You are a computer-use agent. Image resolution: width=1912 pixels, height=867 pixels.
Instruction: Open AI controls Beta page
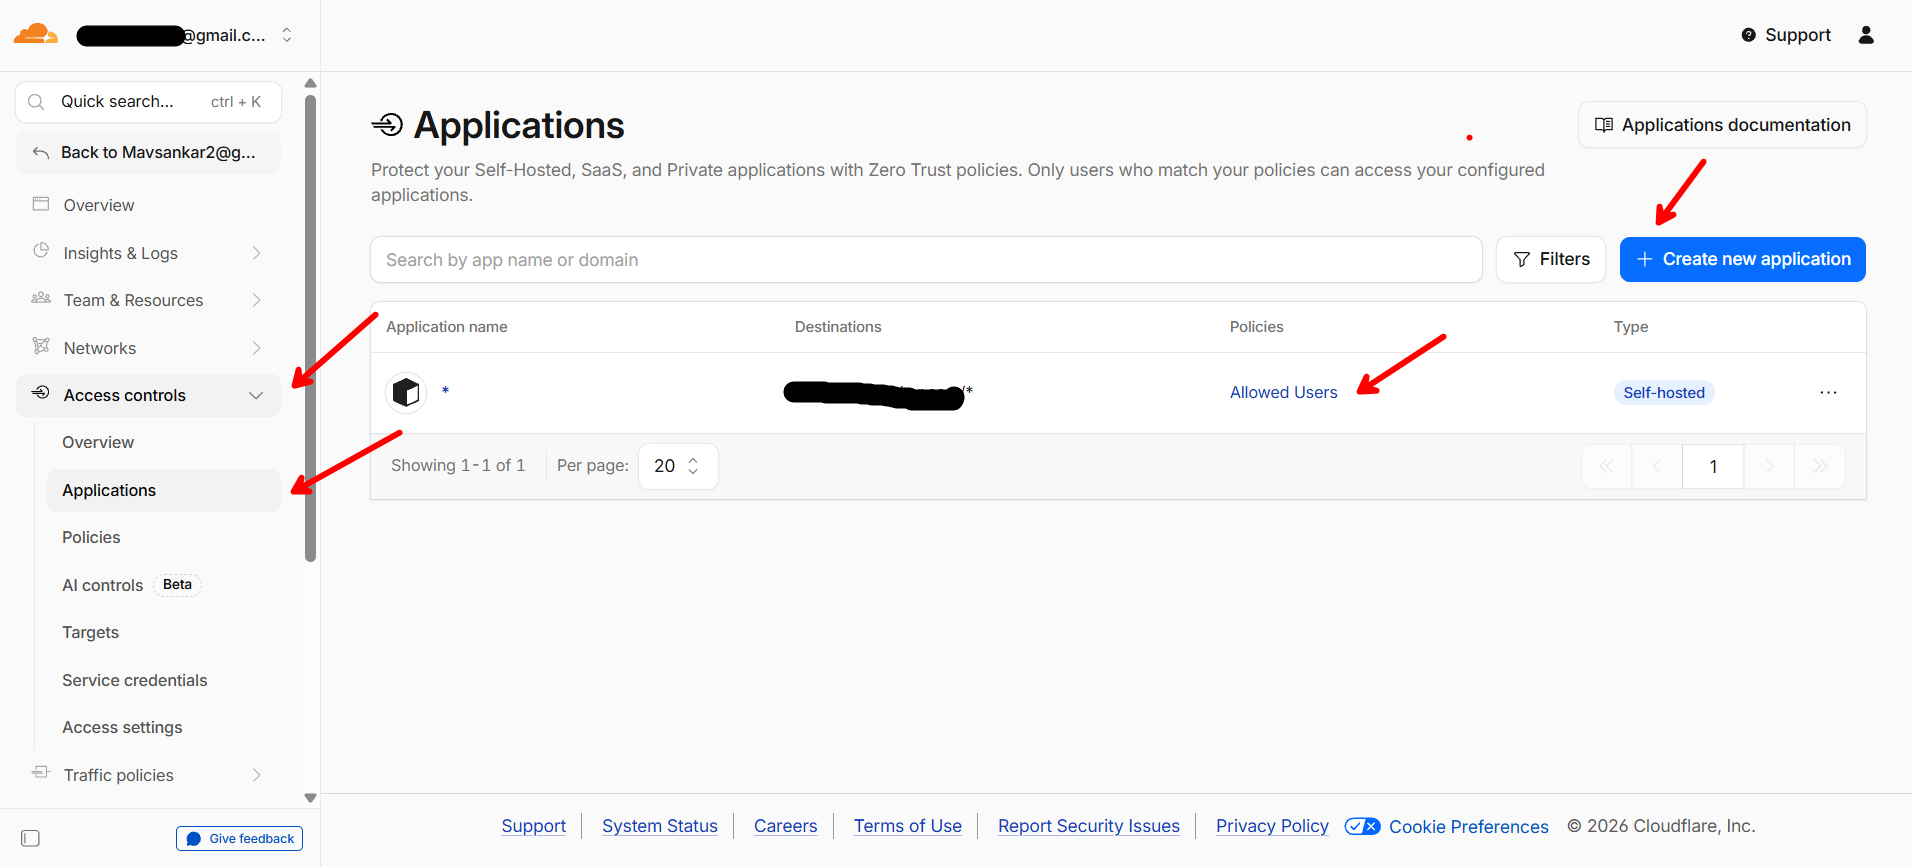(x=131, y=585)
